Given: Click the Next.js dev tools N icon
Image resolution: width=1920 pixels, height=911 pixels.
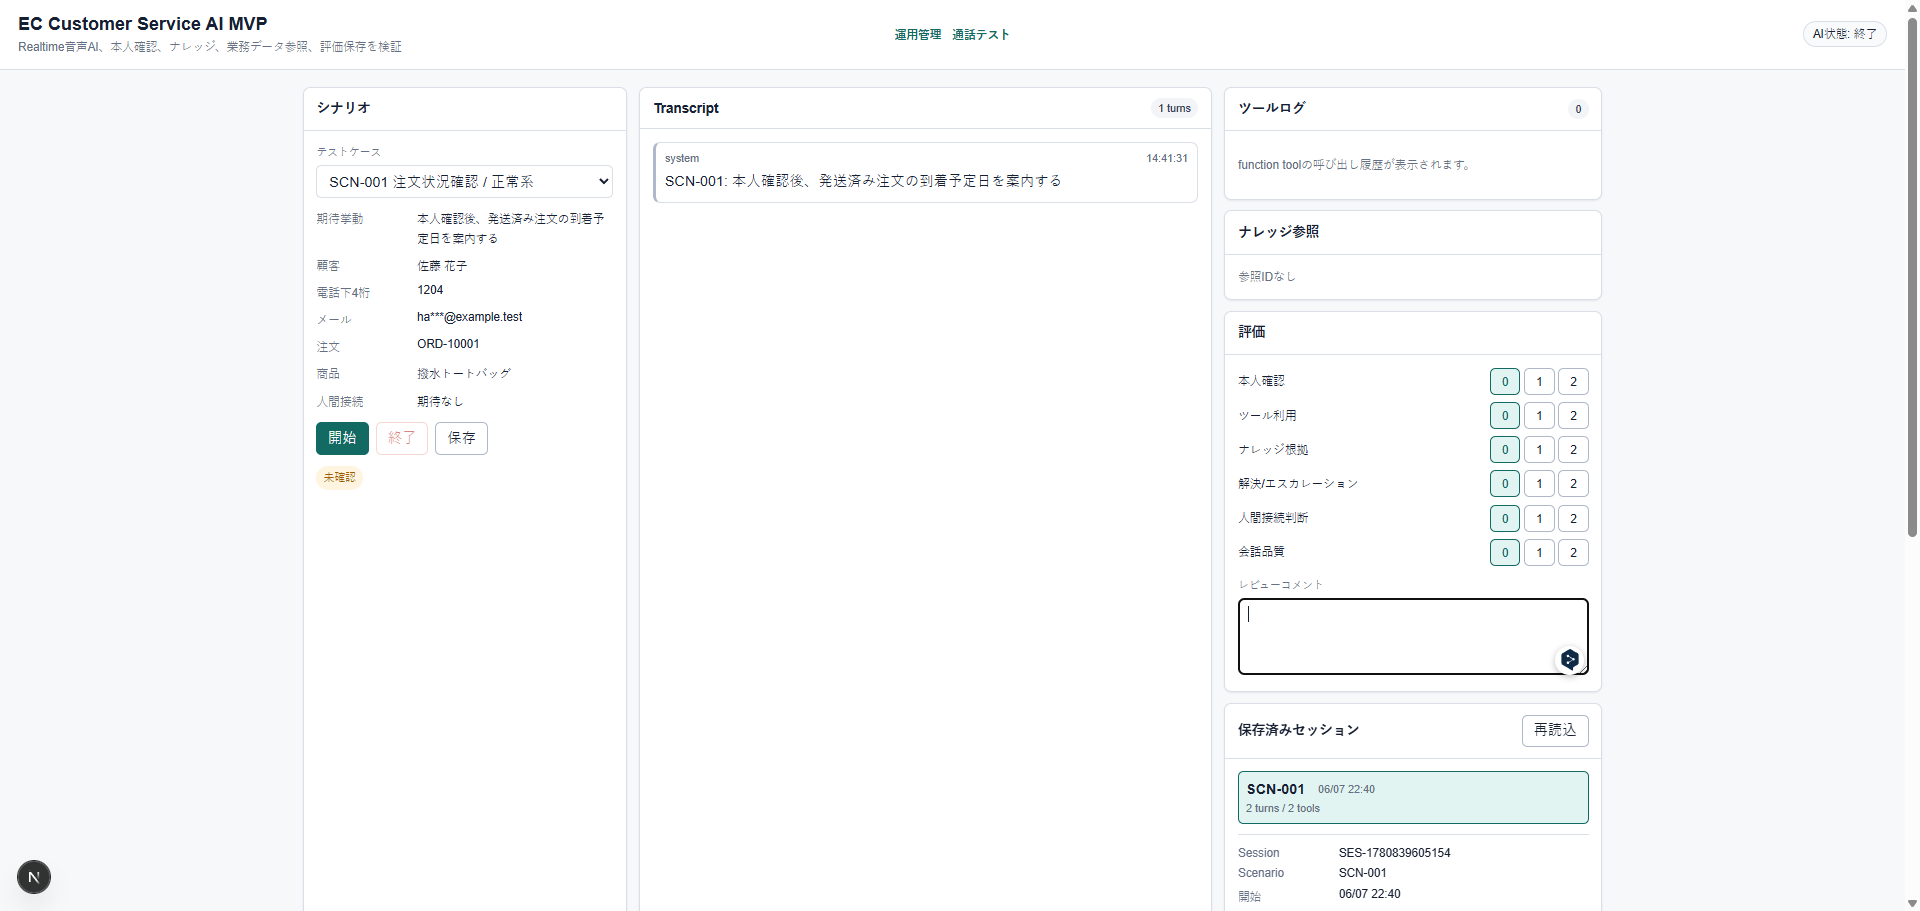Looking at the screenshot, I should pyautogui.click(x=34, y=877).
